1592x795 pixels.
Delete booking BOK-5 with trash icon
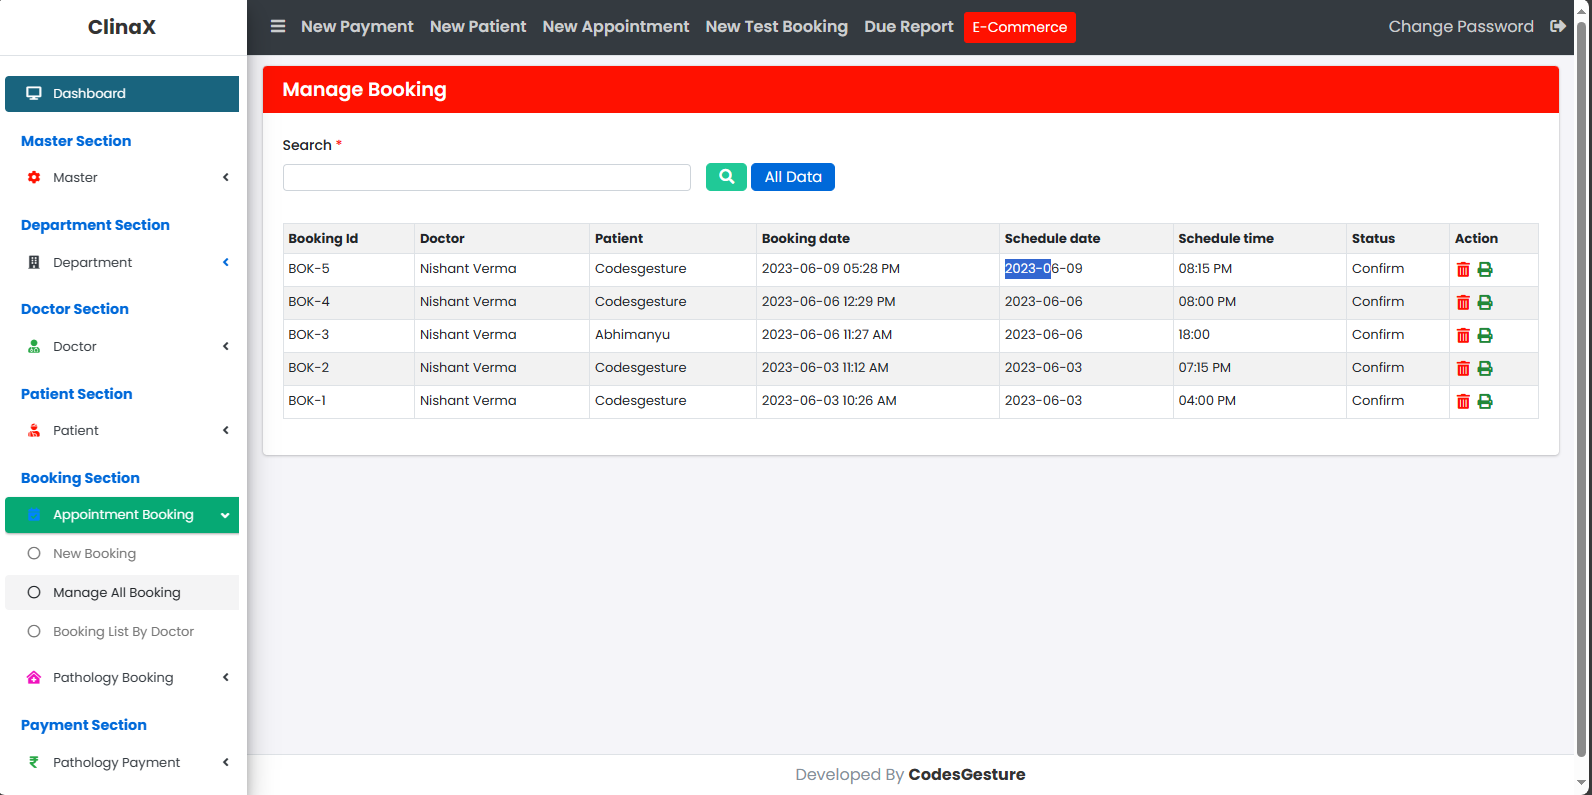[x=1463, y=270]
